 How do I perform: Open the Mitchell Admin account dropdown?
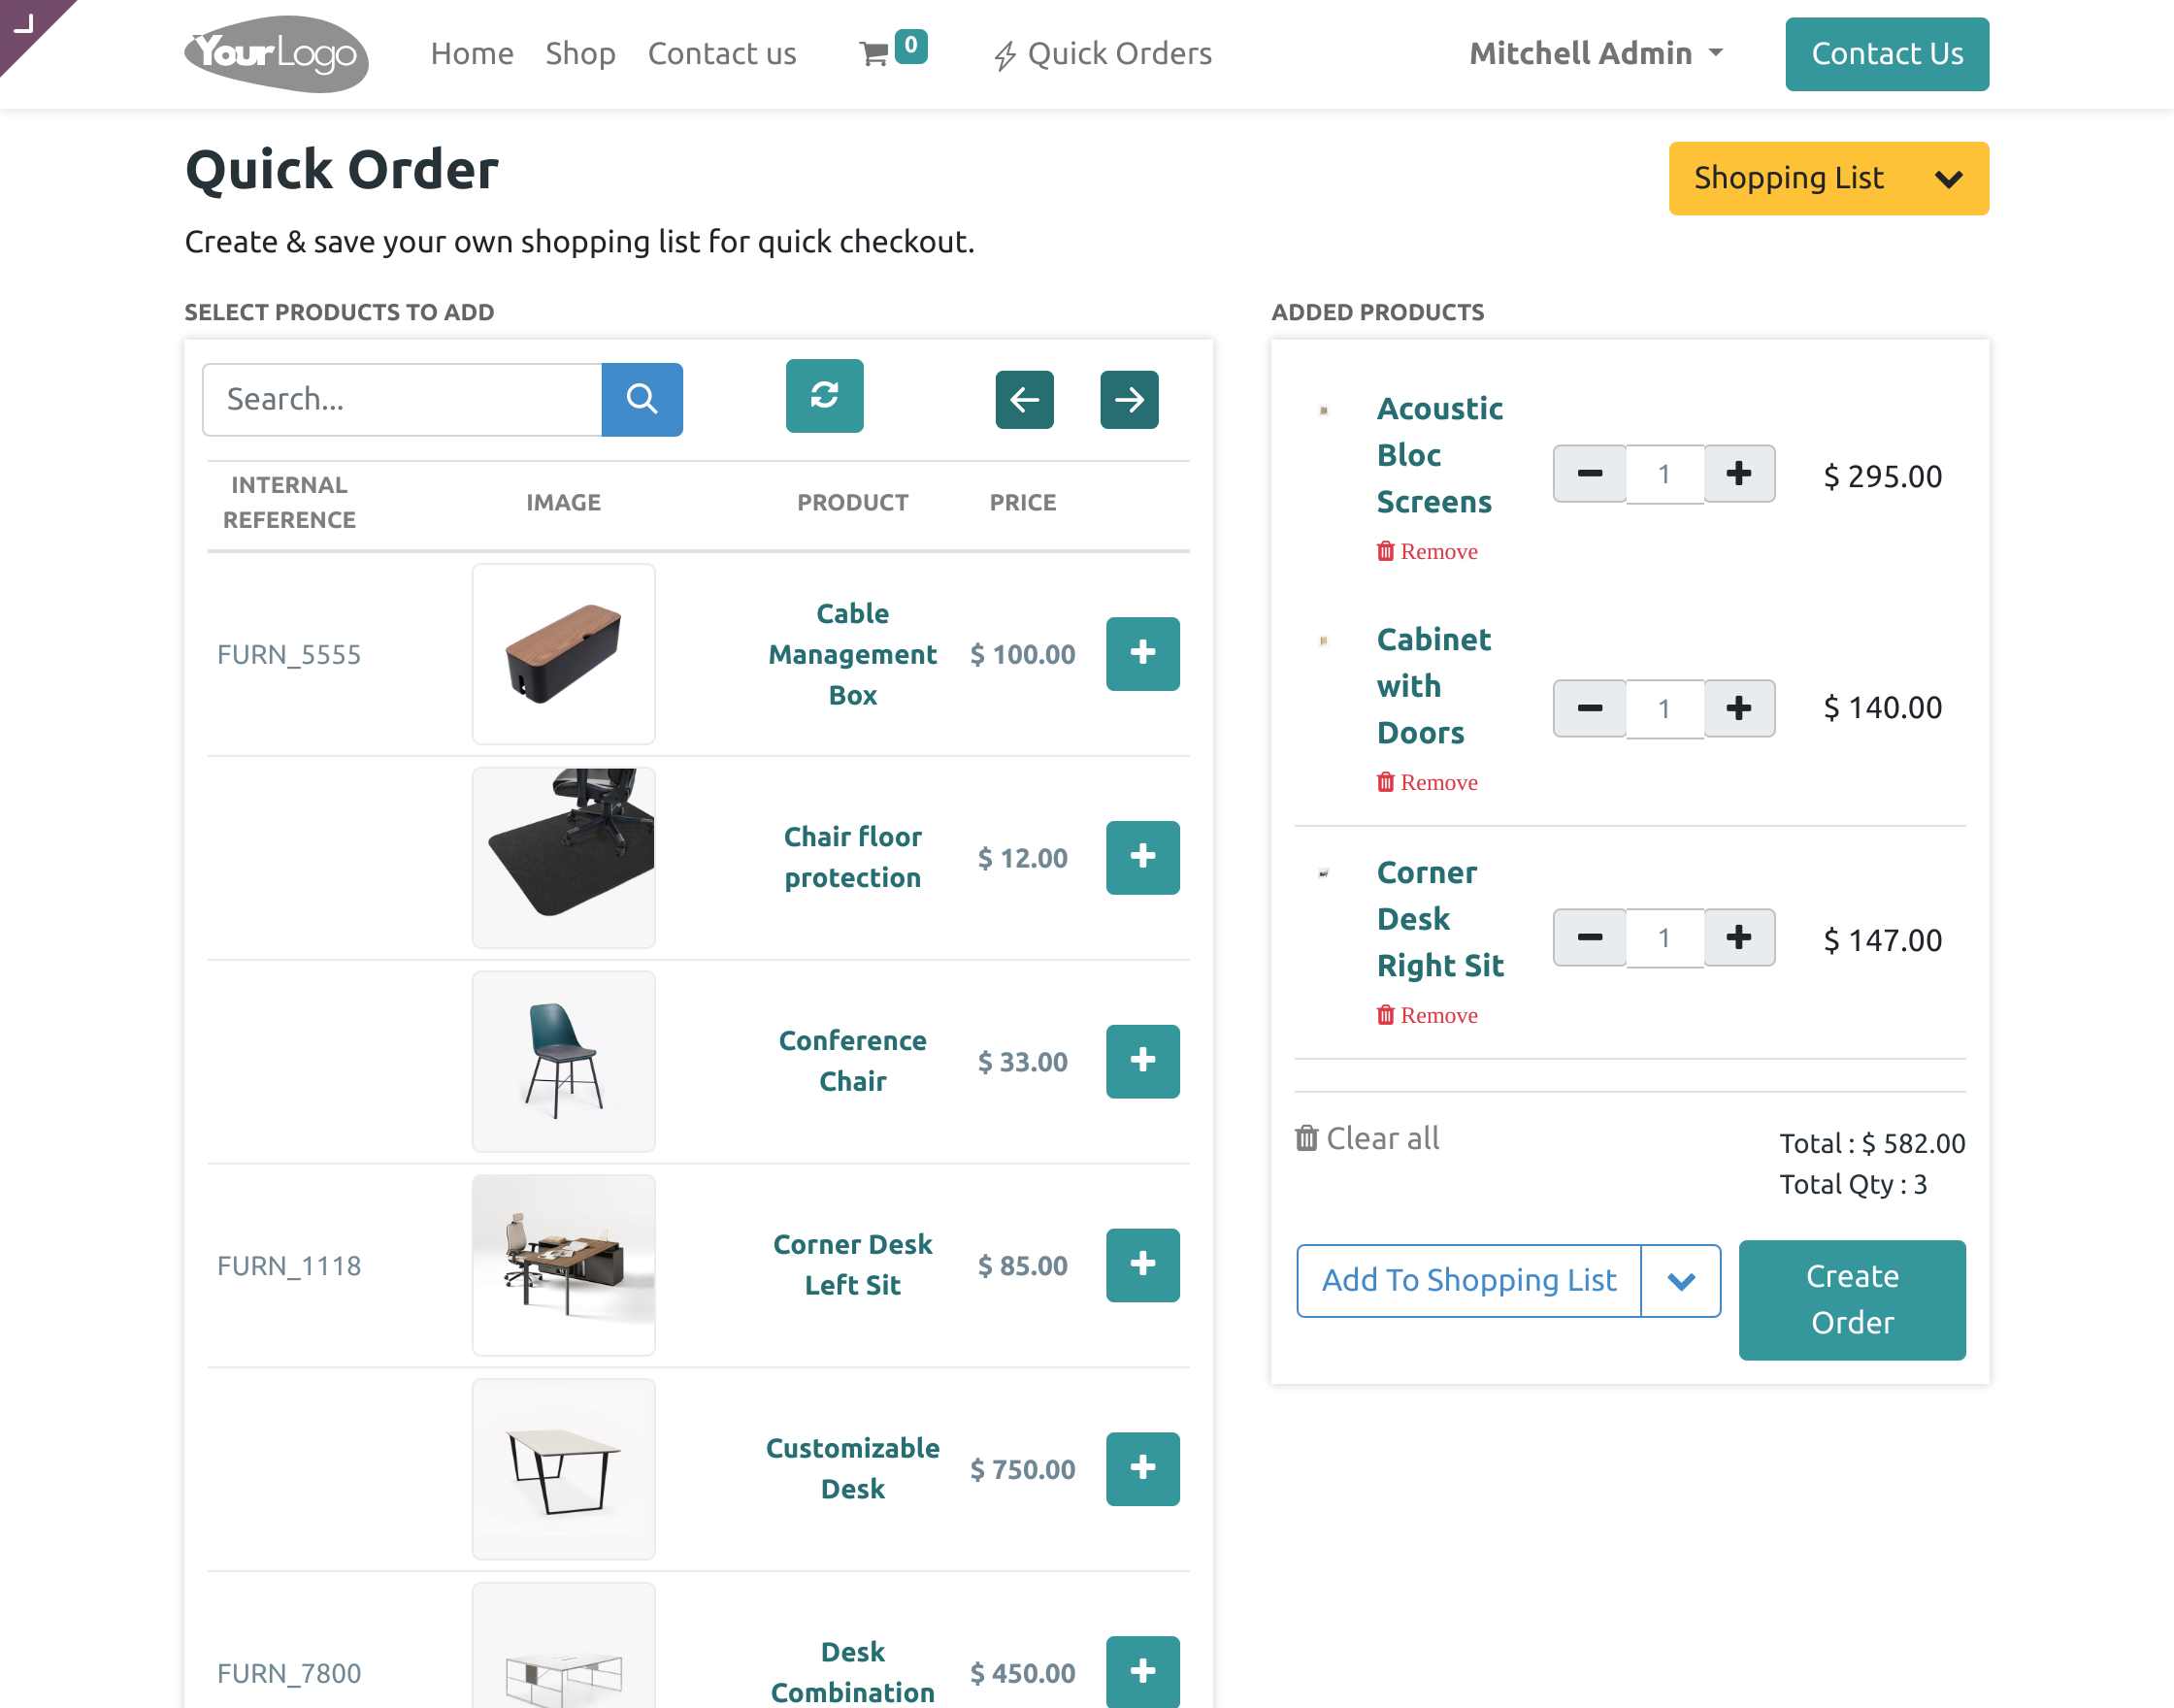(1596, 53)
